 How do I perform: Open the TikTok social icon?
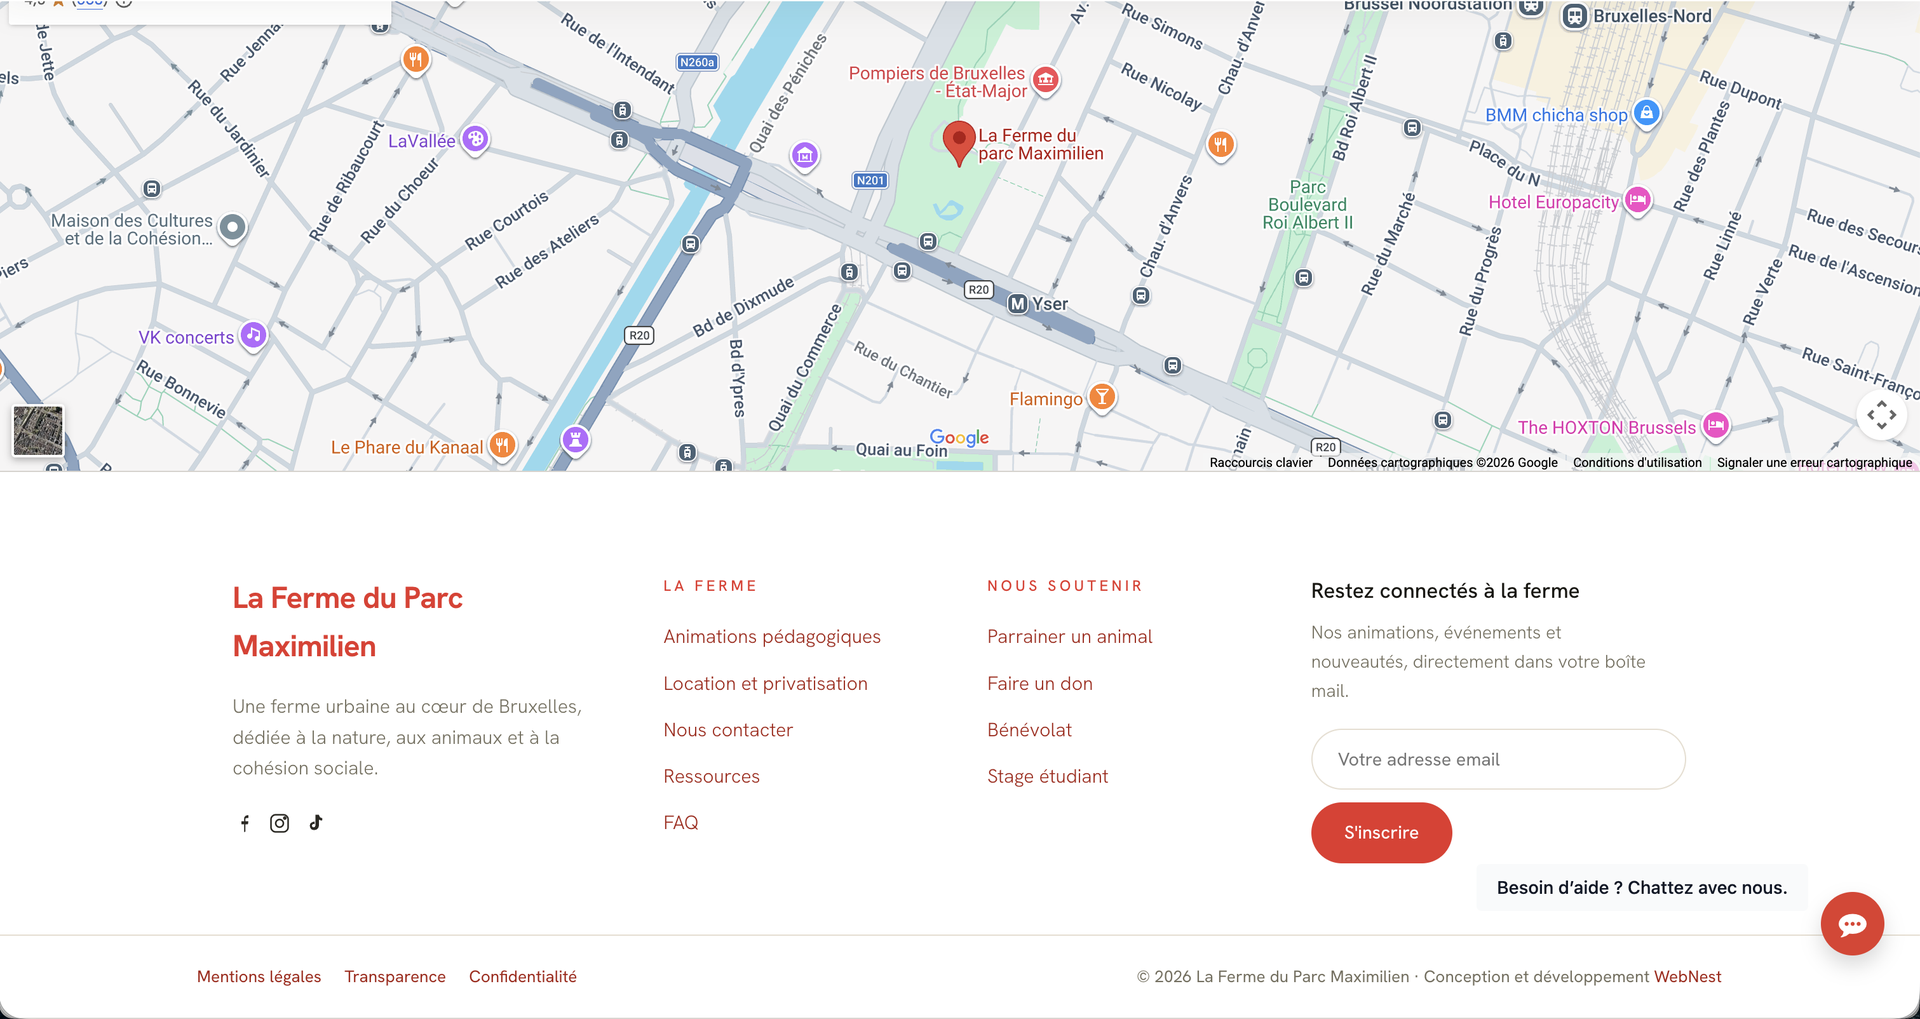point(316,822)
